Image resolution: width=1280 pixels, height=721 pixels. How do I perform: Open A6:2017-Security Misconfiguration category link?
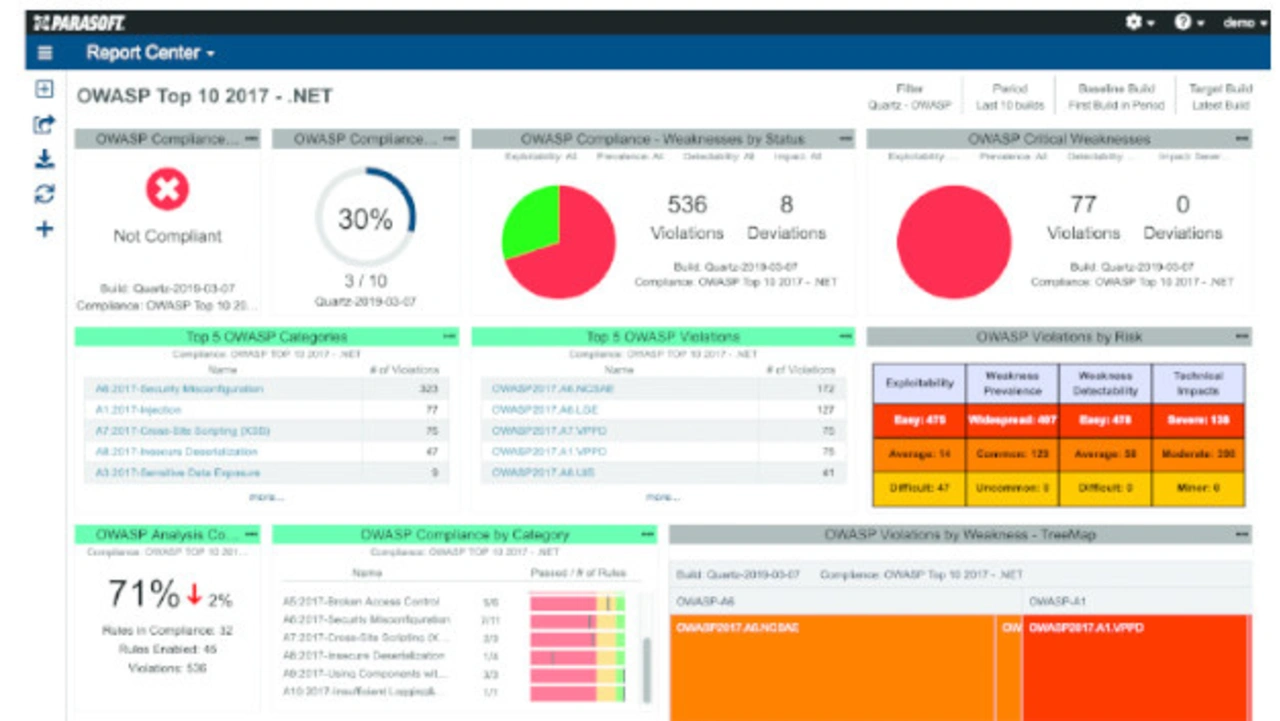(179, 389)
